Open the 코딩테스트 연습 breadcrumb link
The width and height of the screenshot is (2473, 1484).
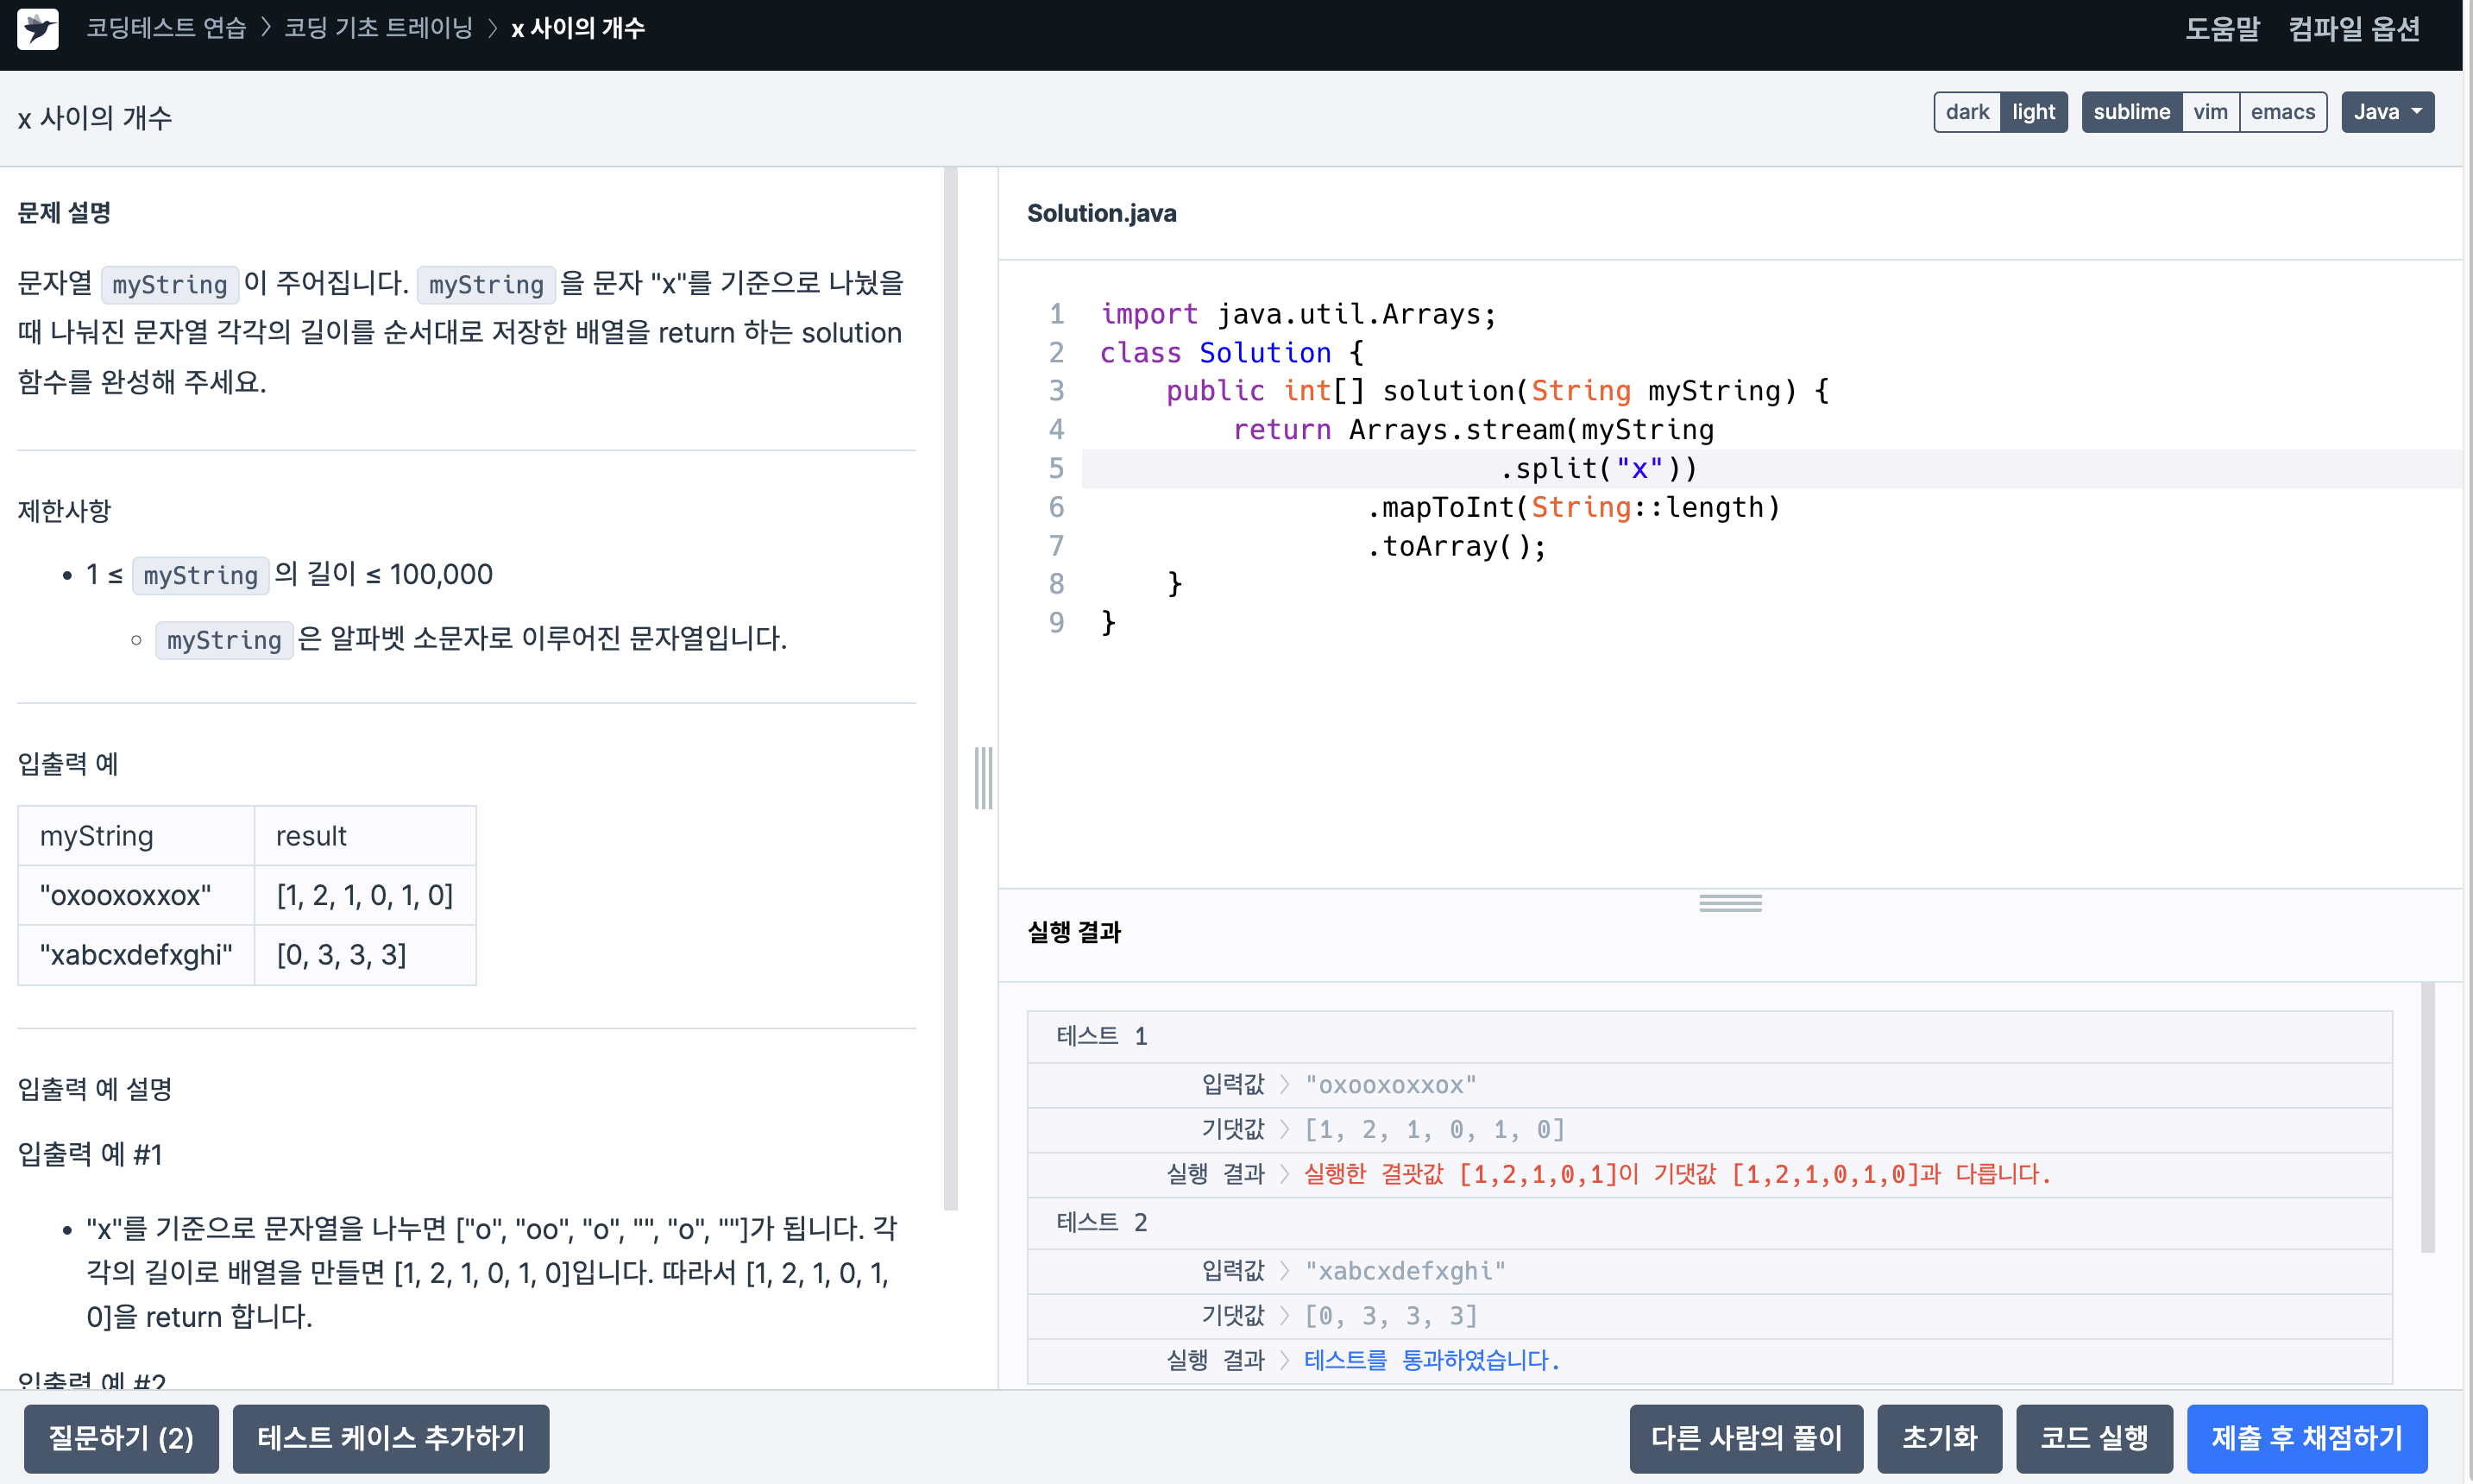tap(166, 28)
